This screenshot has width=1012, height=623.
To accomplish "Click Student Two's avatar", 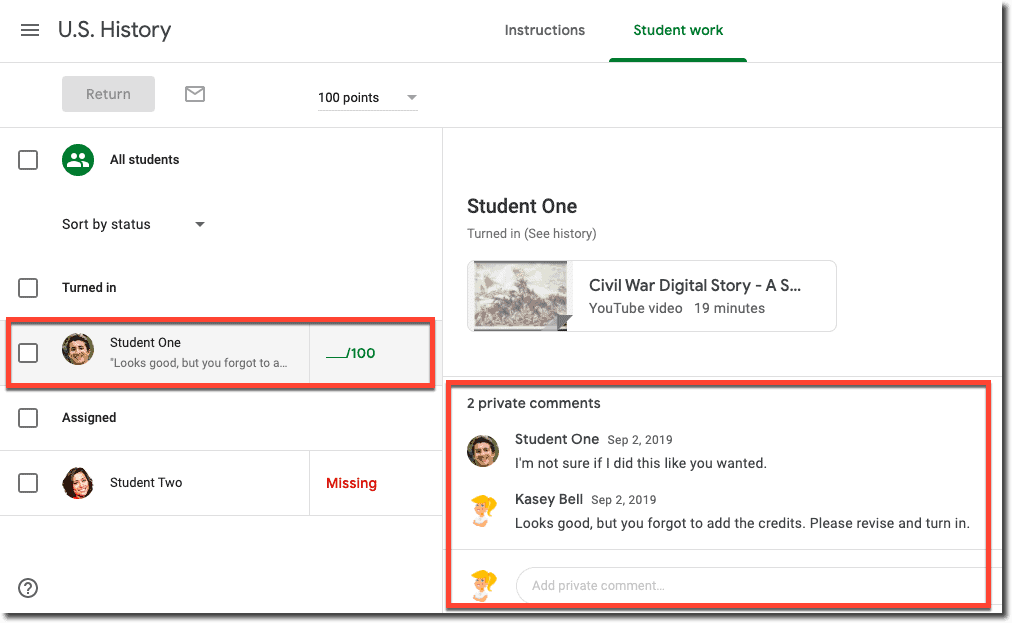I will pyautogui.click(x=77, y=482).
